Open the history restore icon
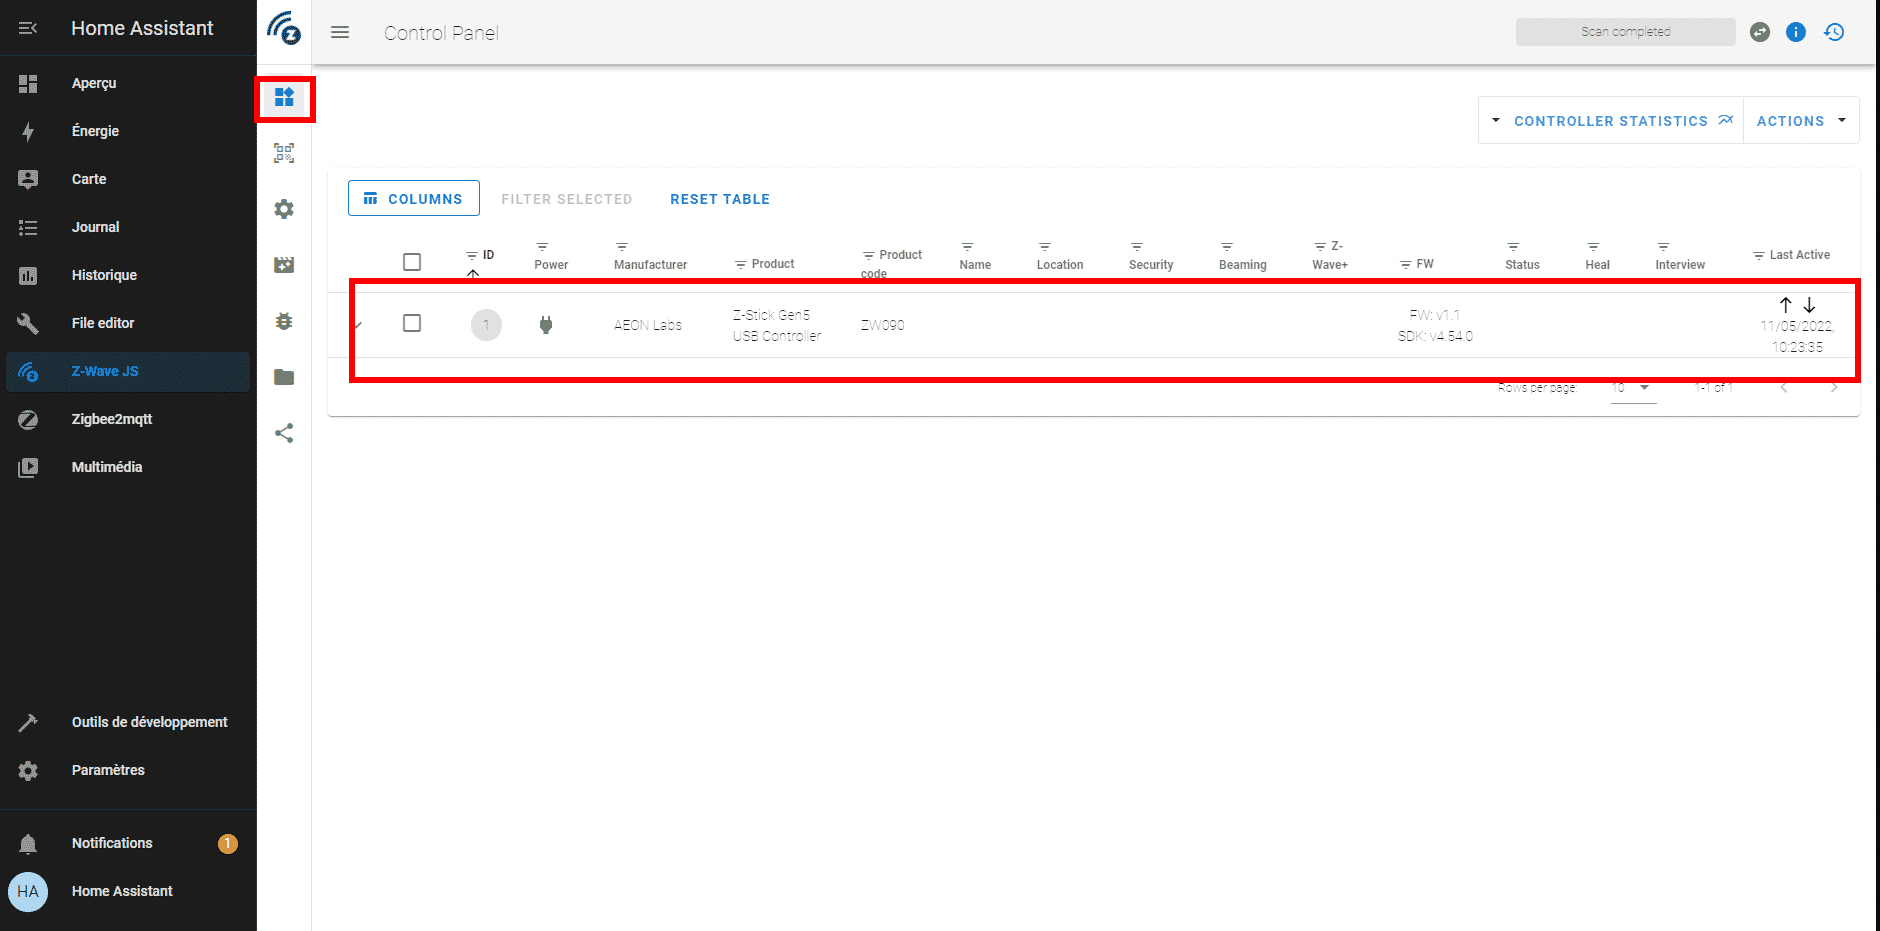 [x=1834, y=32]
